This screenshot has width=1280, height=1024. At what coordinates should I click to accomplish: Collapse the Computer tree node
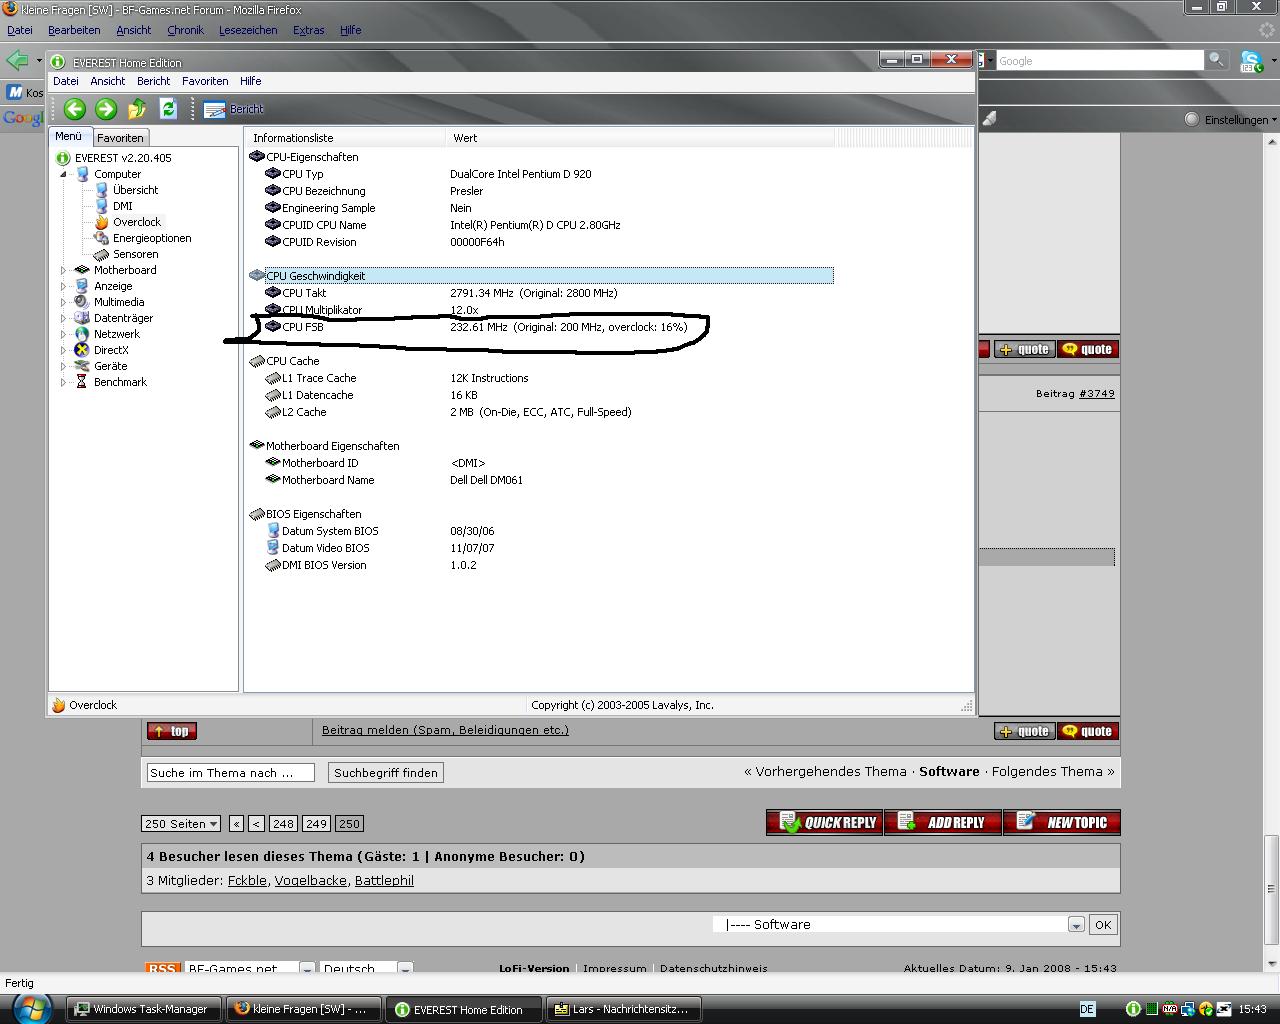pos(63,174)
